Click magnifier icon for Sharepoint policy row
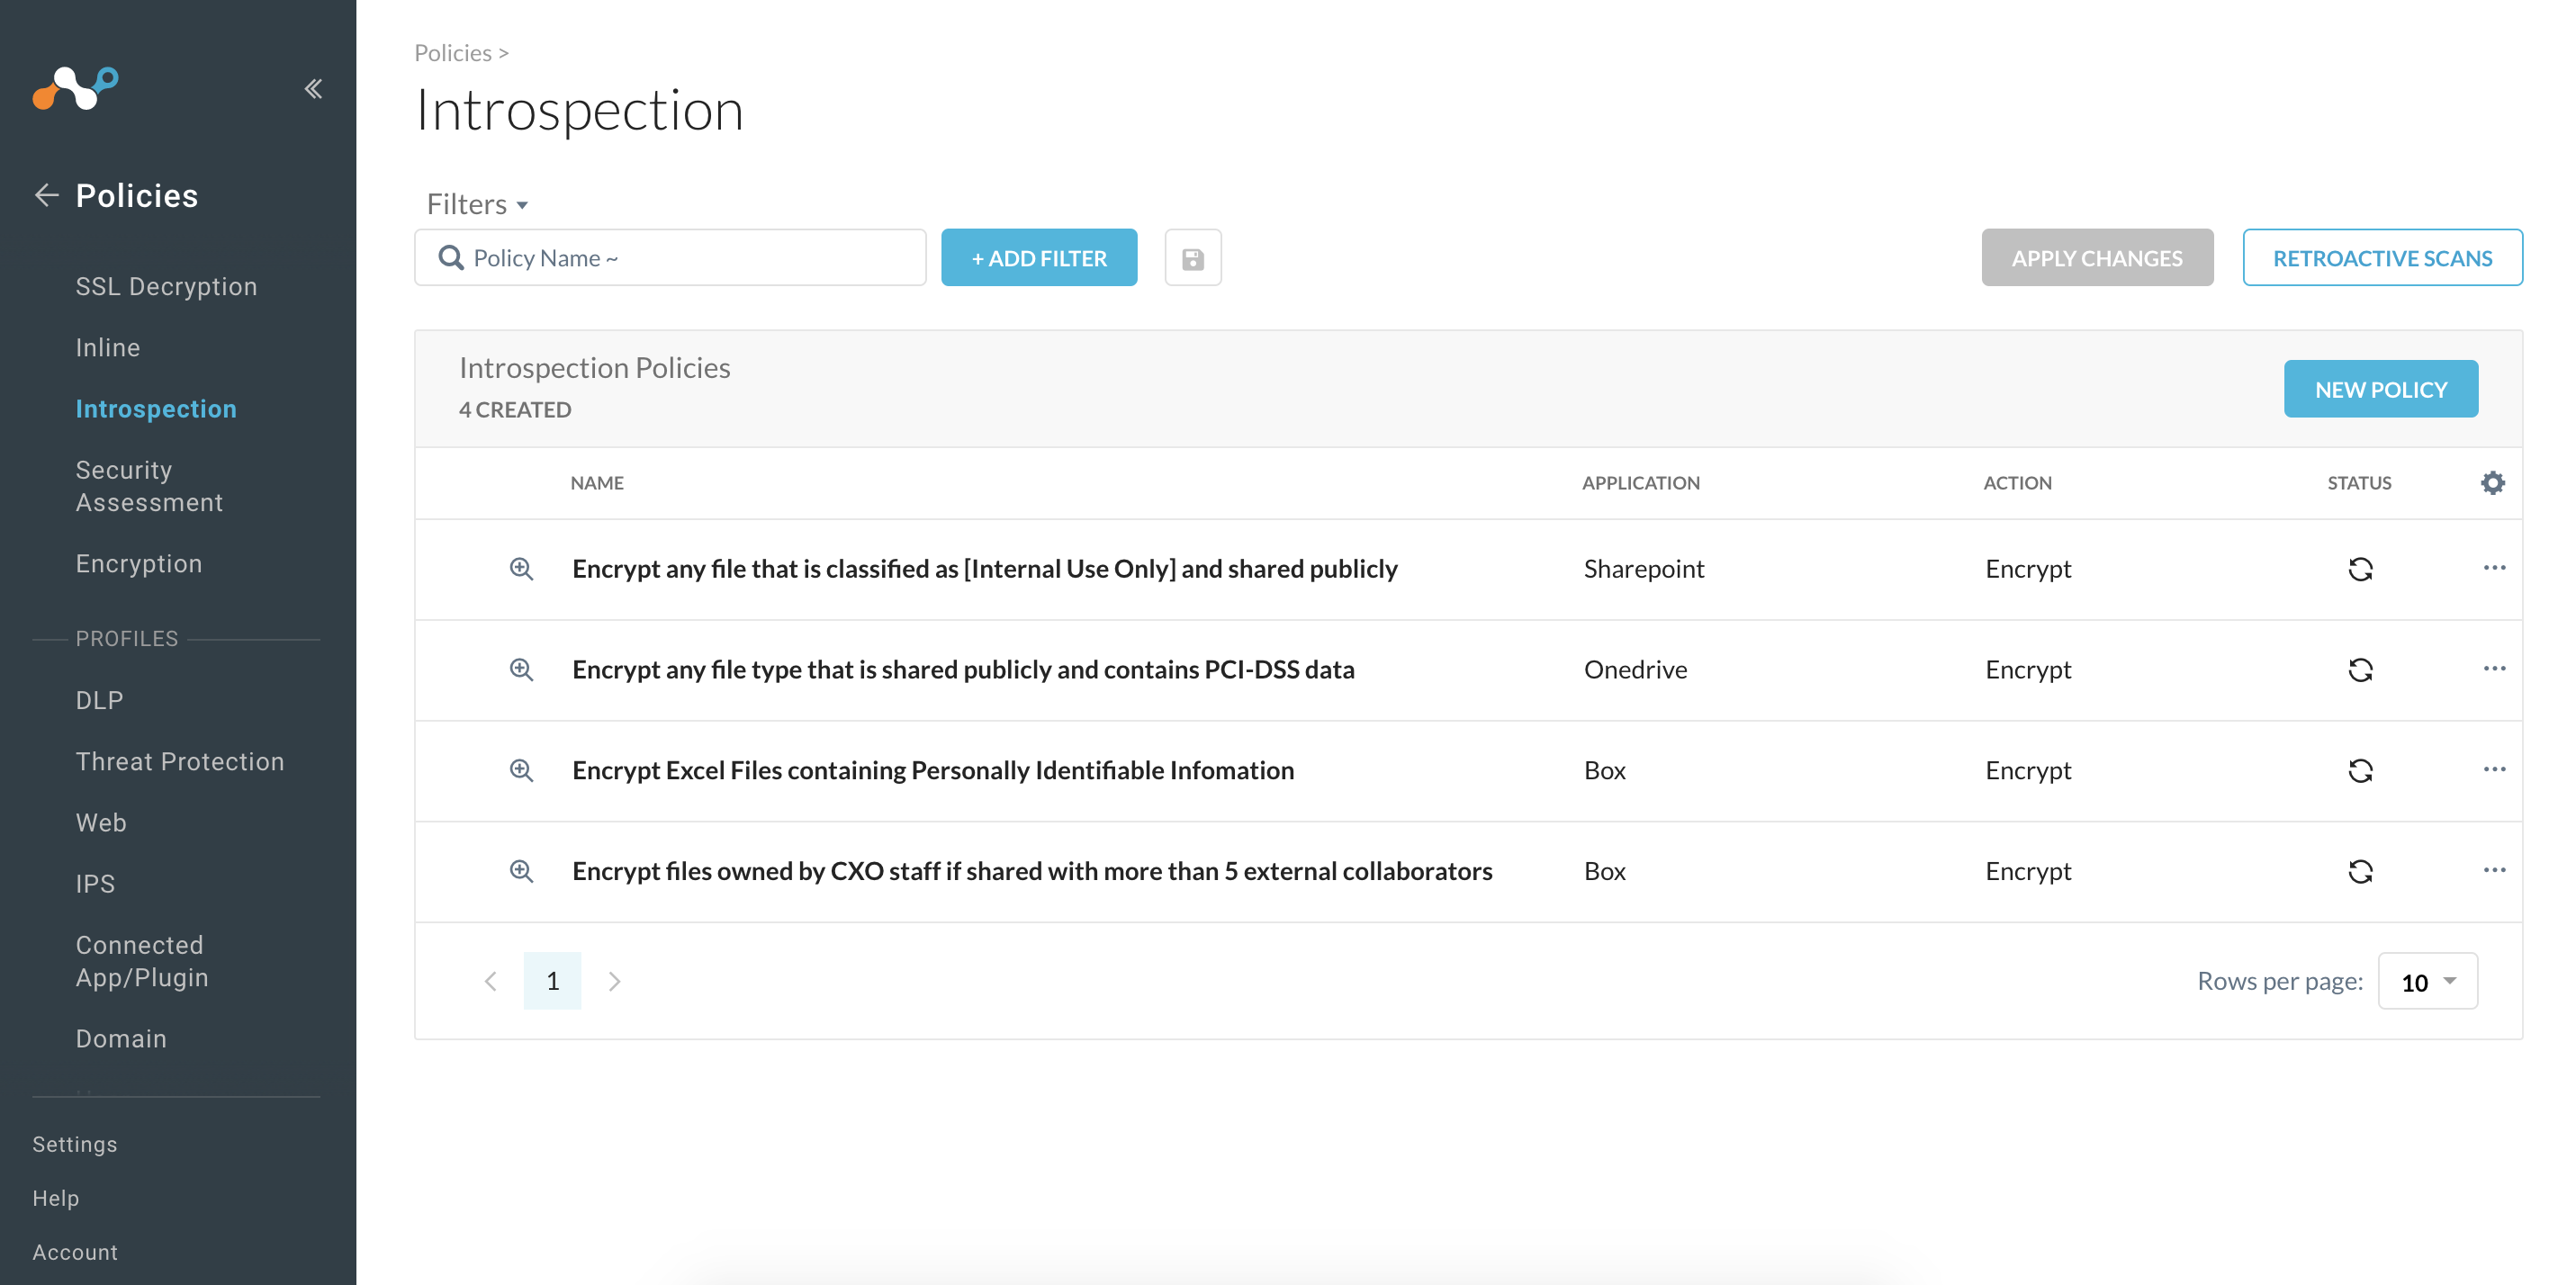The image size is (2576, 1285). pyautogui.click(x=521, y=569)
